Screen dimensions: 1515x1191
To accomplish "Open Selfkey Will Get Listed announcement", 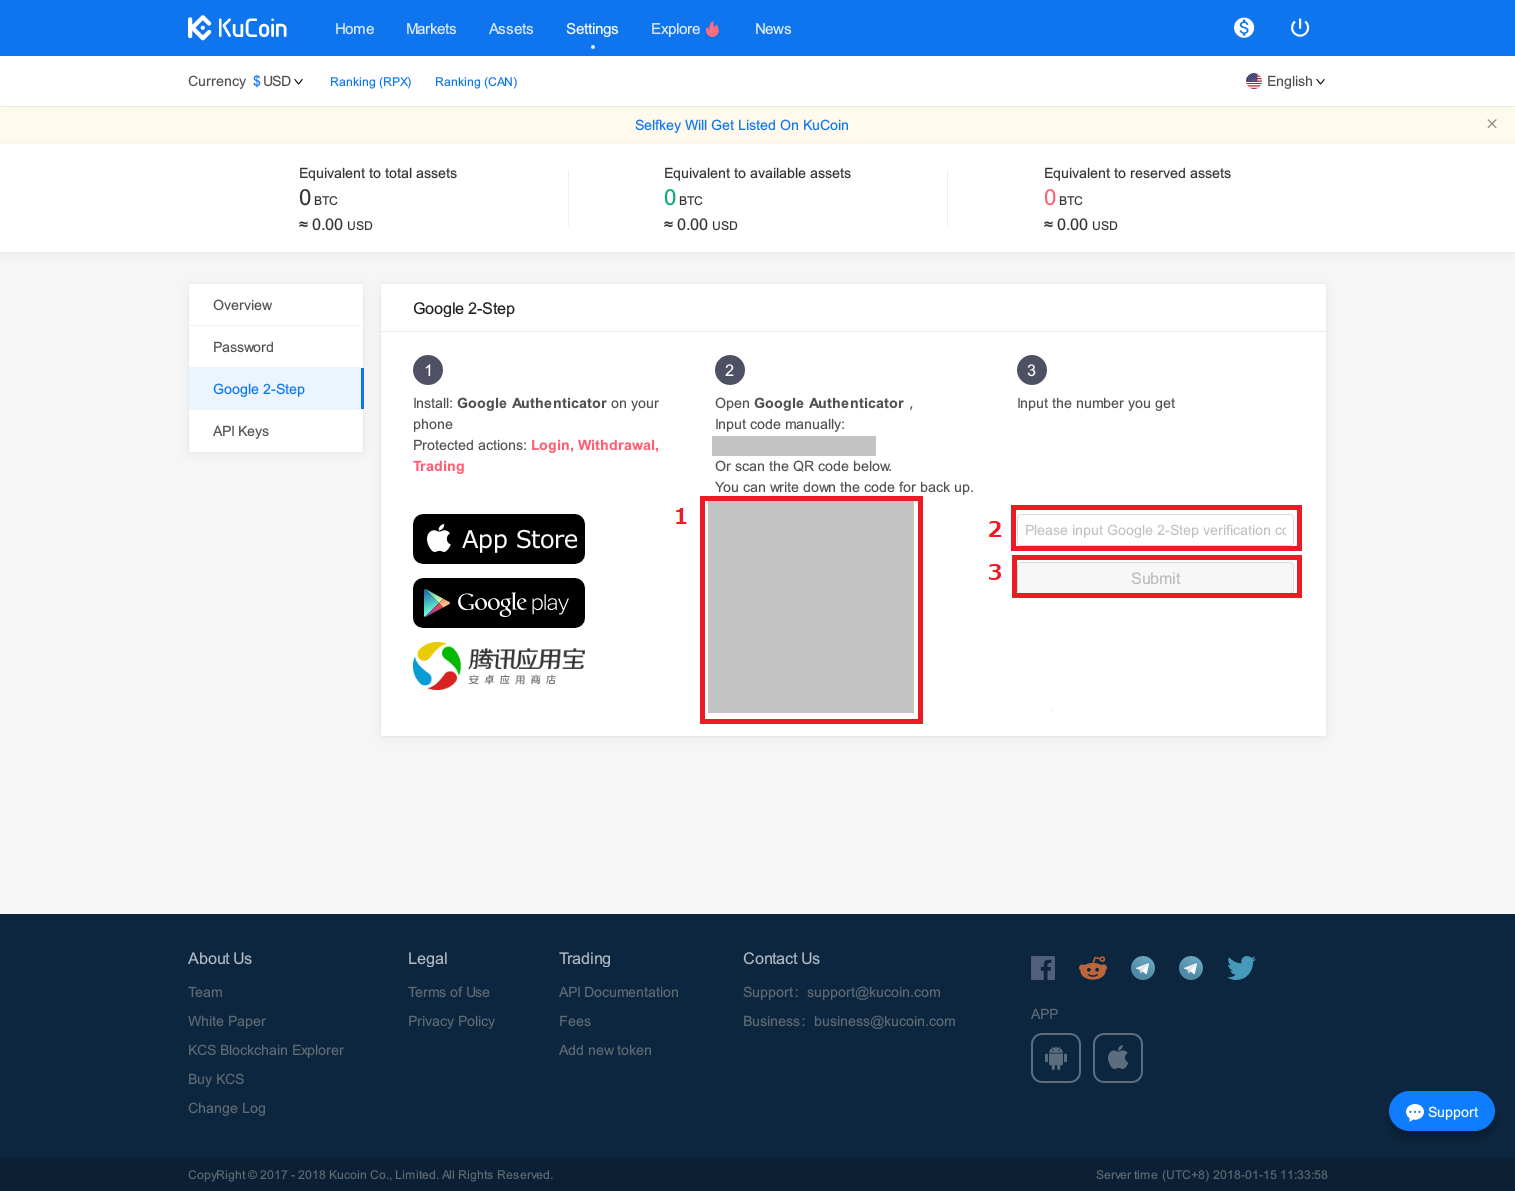I will 742,125.
